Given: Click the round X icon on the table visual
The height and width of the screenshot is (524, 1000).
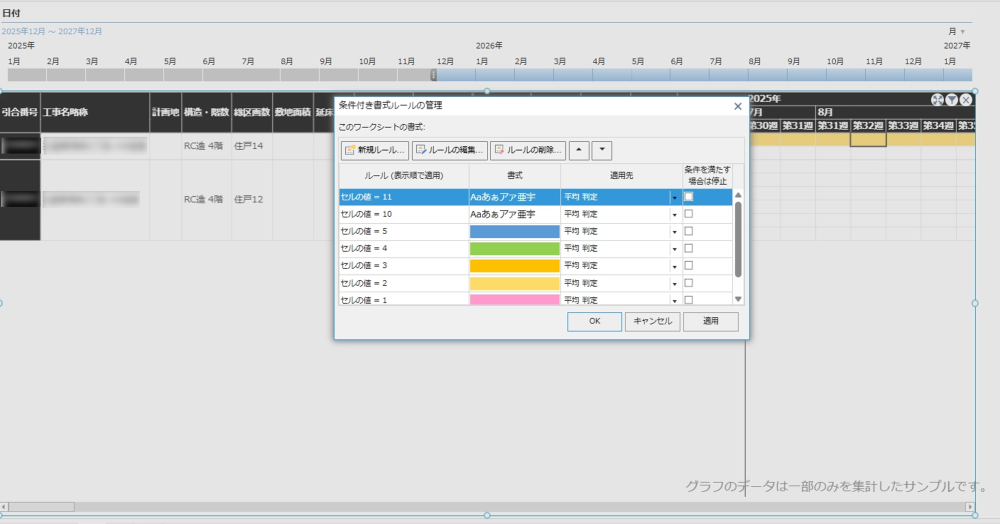Looking at the screenshot, I should click(966, 99).
